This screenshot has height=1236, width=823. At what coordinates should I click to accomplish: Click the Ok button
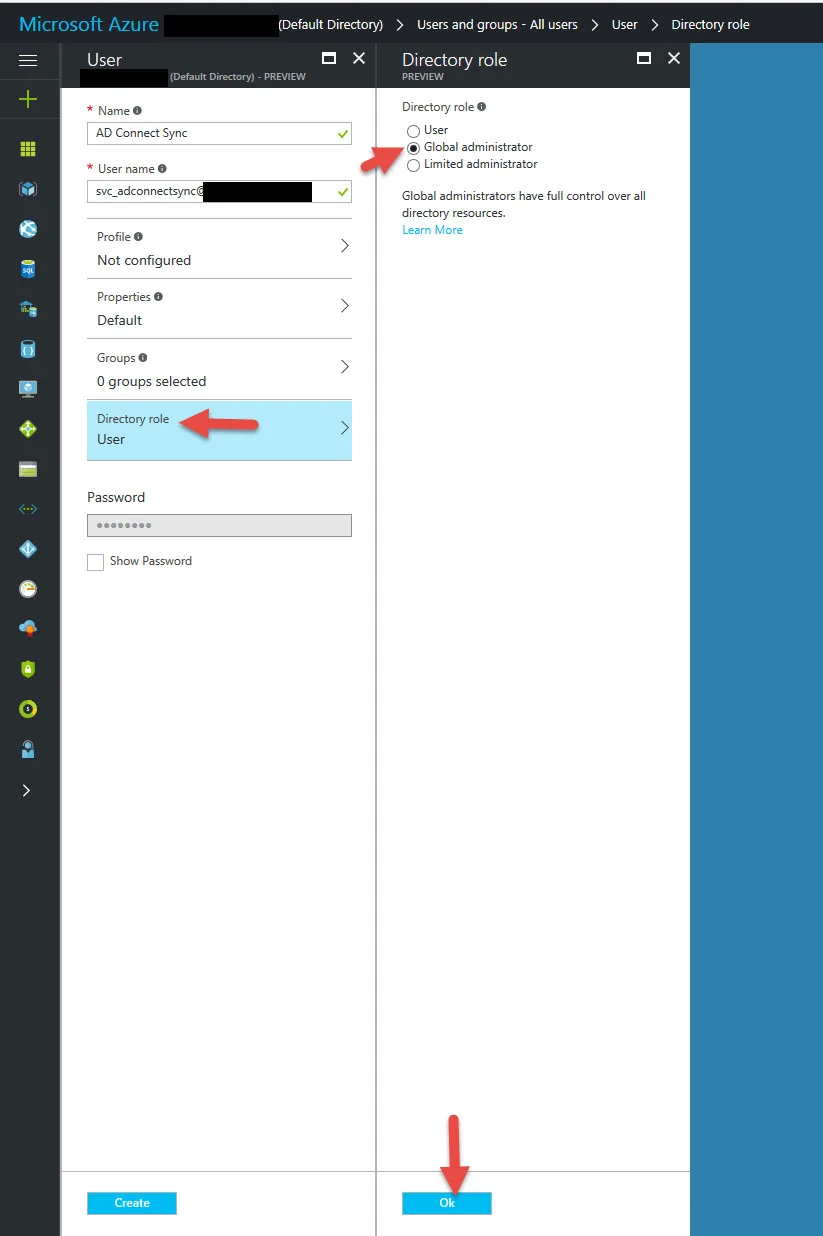click(x=447, y=1203)
